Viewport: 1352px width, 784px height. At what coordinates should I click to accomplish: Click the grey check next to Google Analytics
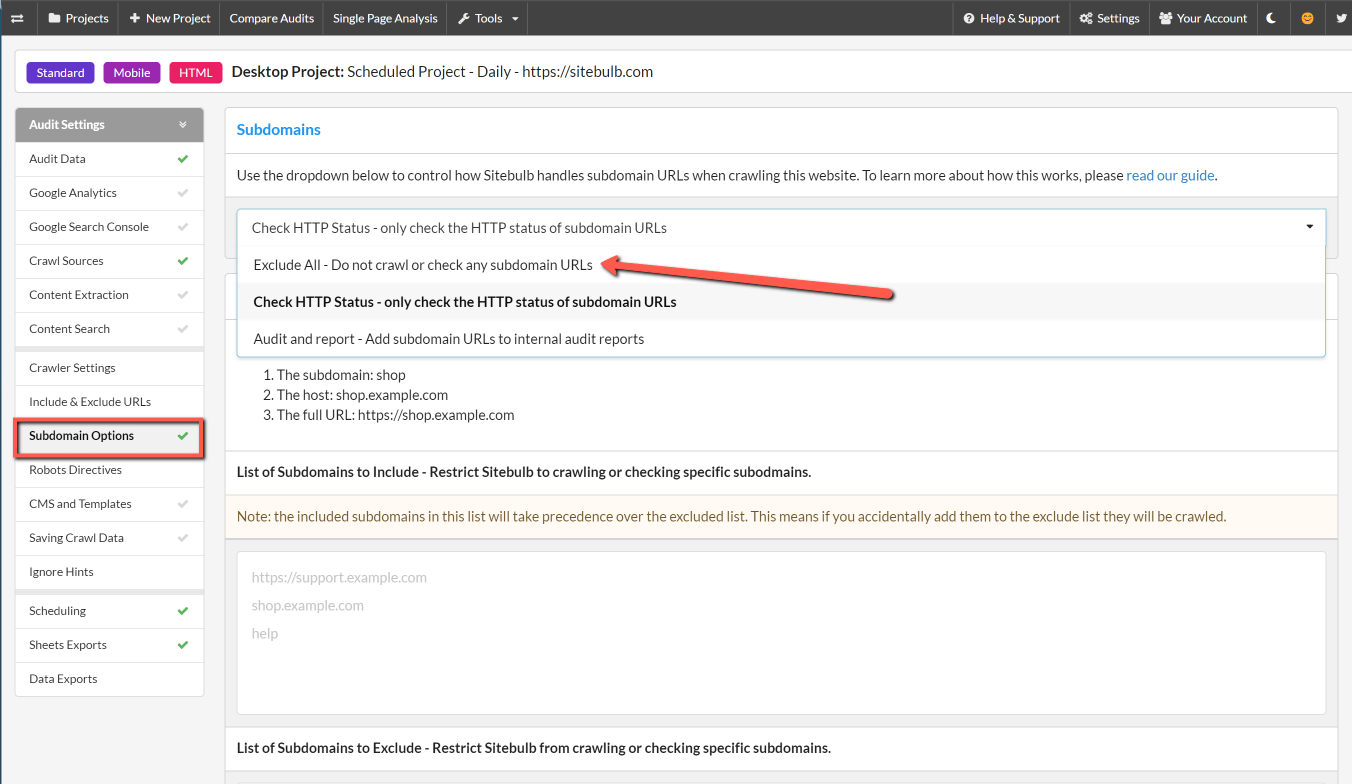pos(182,193)
